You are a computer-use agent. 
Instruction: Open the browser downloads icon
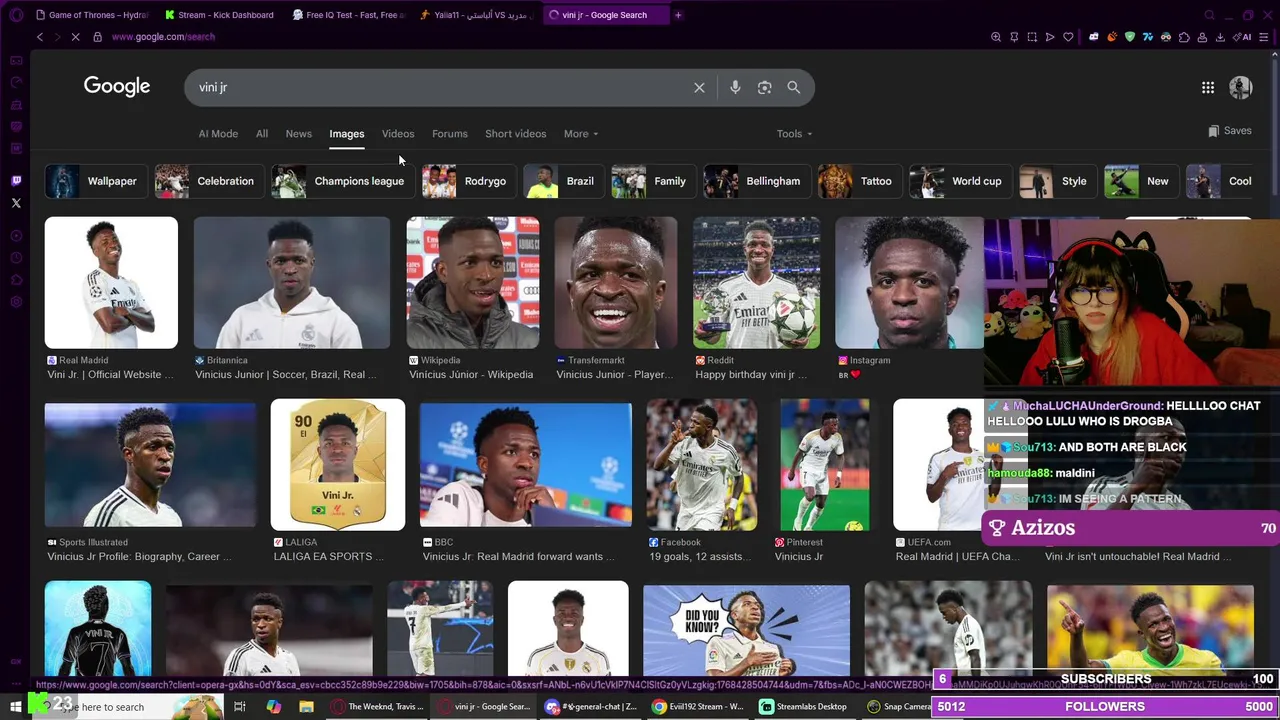click(1220, 37)
